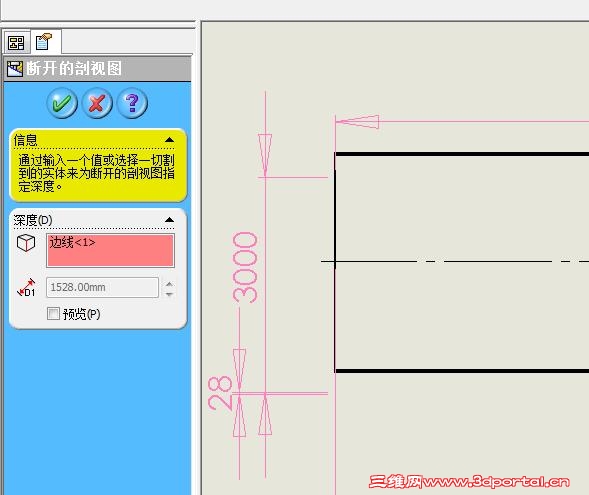Click the bottom thick edge of the part

tap(462, 371)
